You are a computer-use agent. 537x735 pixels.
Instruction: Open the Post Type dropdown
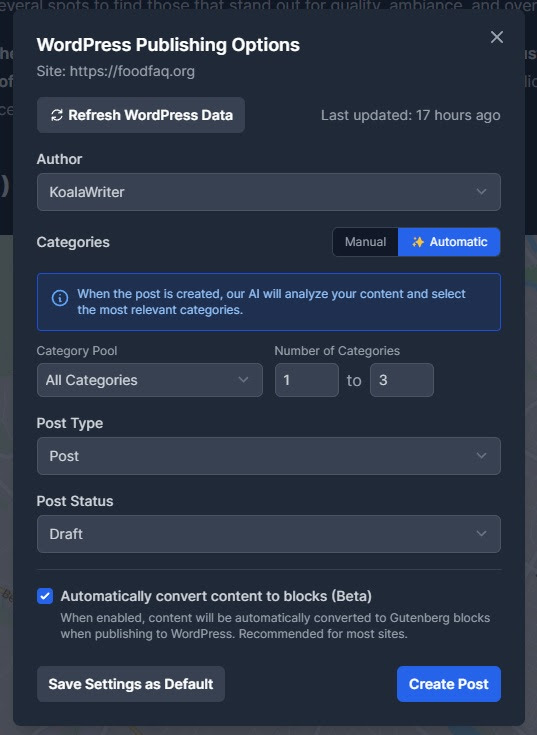click(268, 456)
